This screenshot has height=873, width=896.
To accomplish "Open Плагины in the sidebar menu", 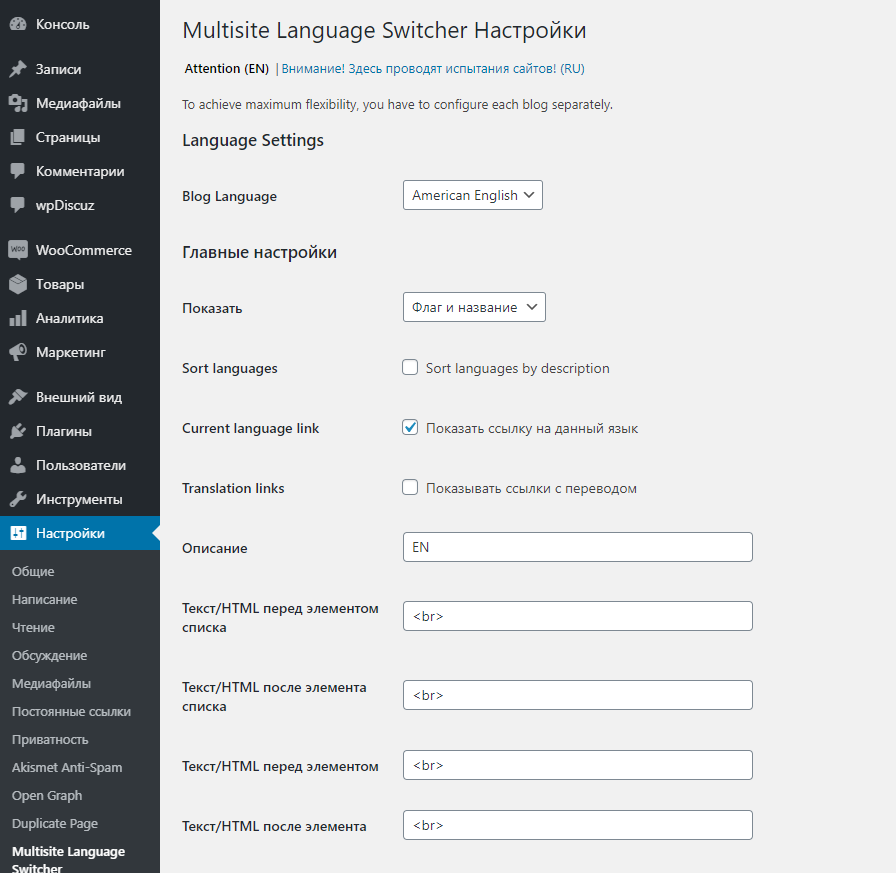I will pos(64,431).
